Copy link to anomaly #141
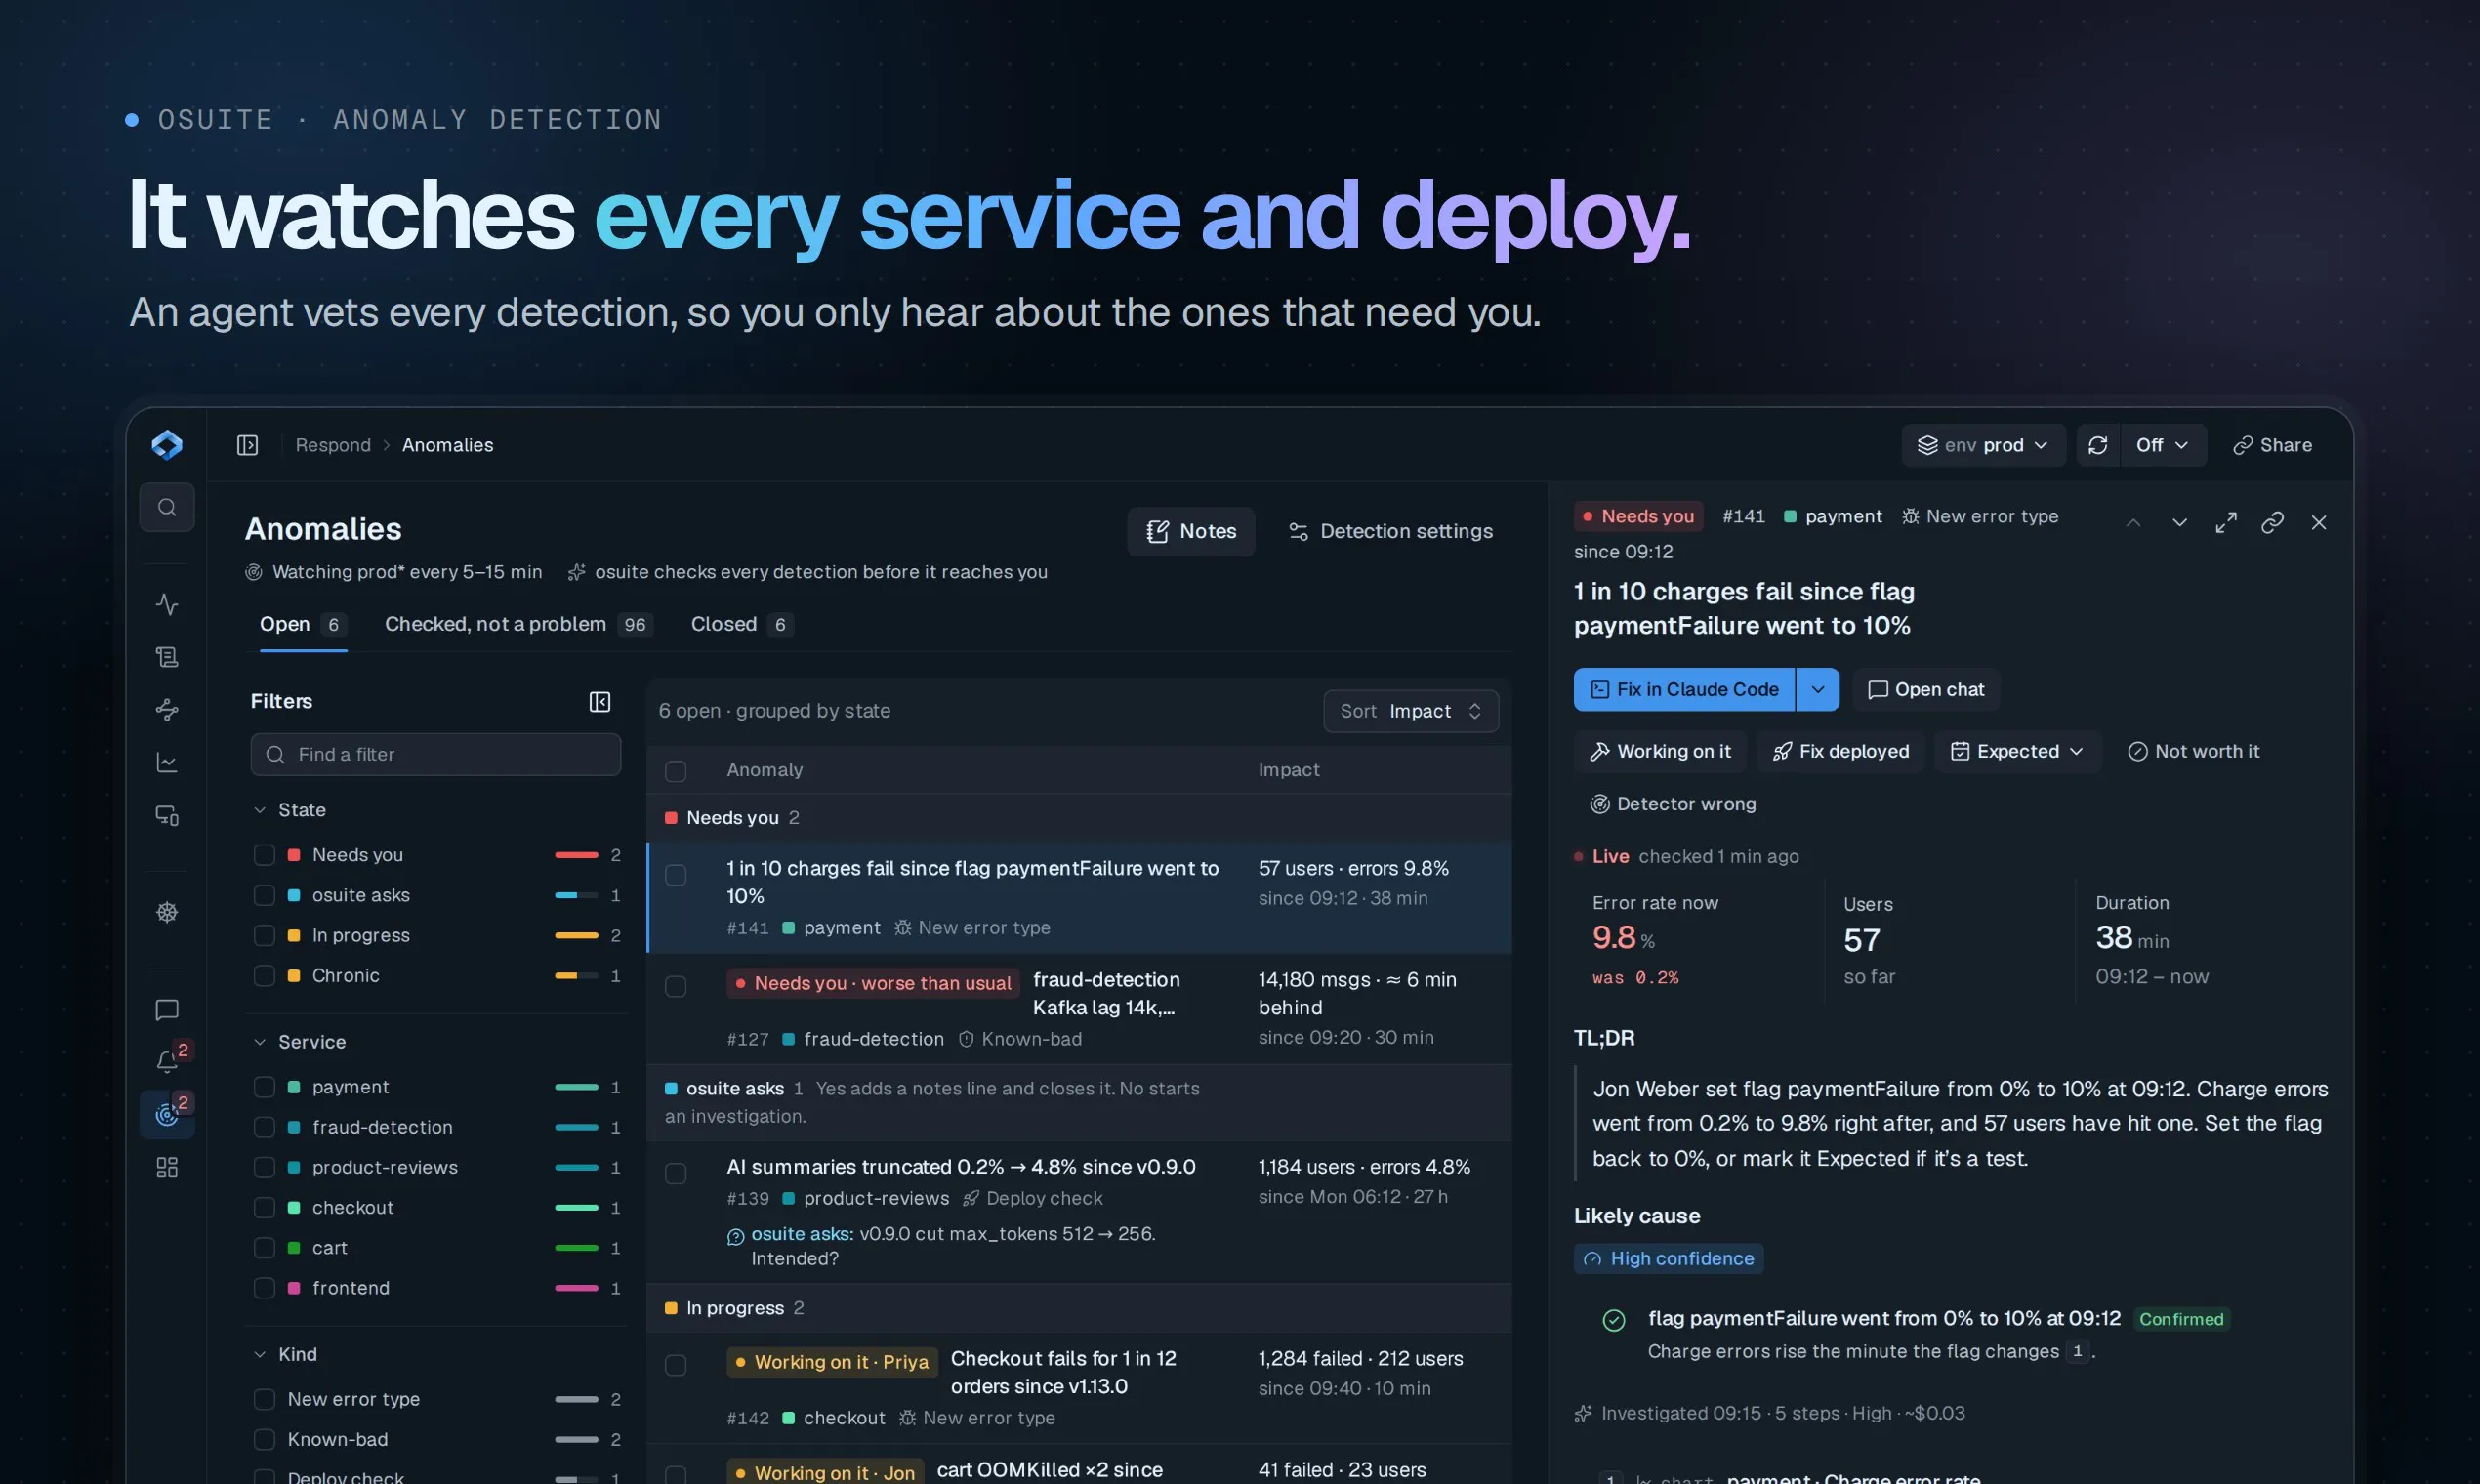2480x1484 pixels. 2273,523
